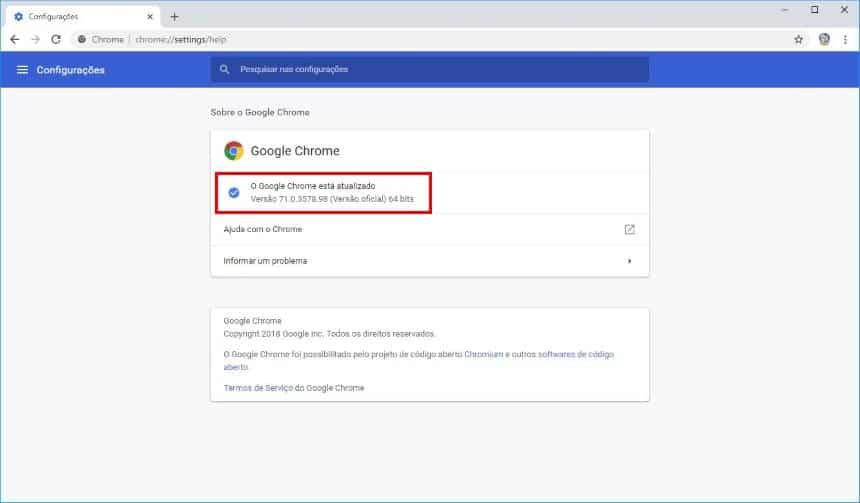Click the blue update checkmark icon
Screen dimensions: 860x503
click(234, 193)
